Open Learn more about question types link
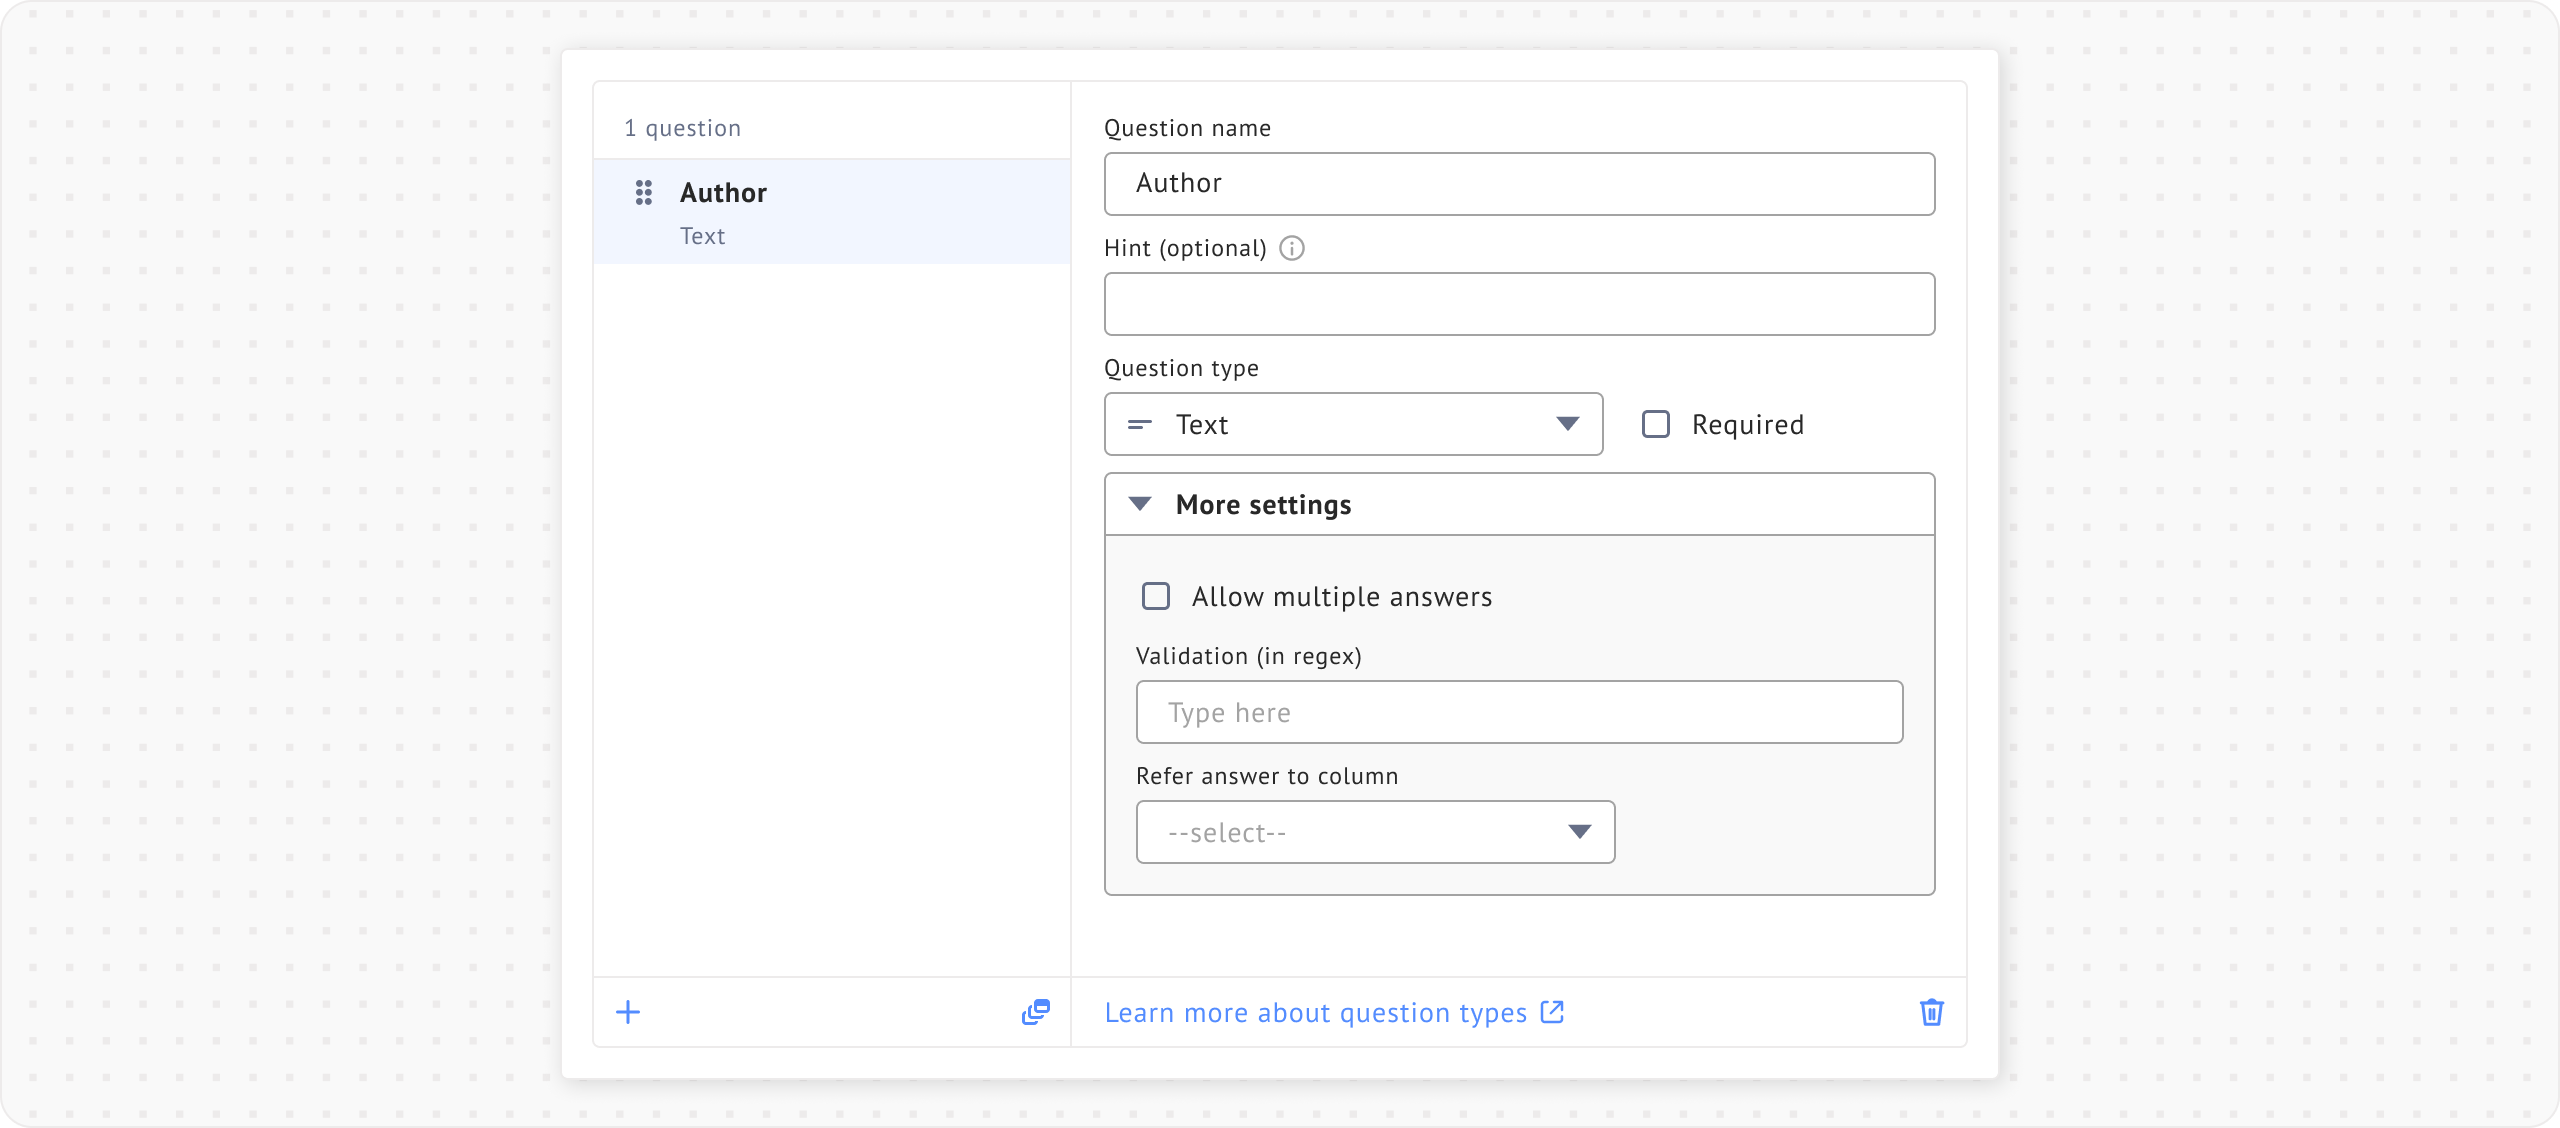This screenshot has width=2560, height=1128. coord(1315,1013)
